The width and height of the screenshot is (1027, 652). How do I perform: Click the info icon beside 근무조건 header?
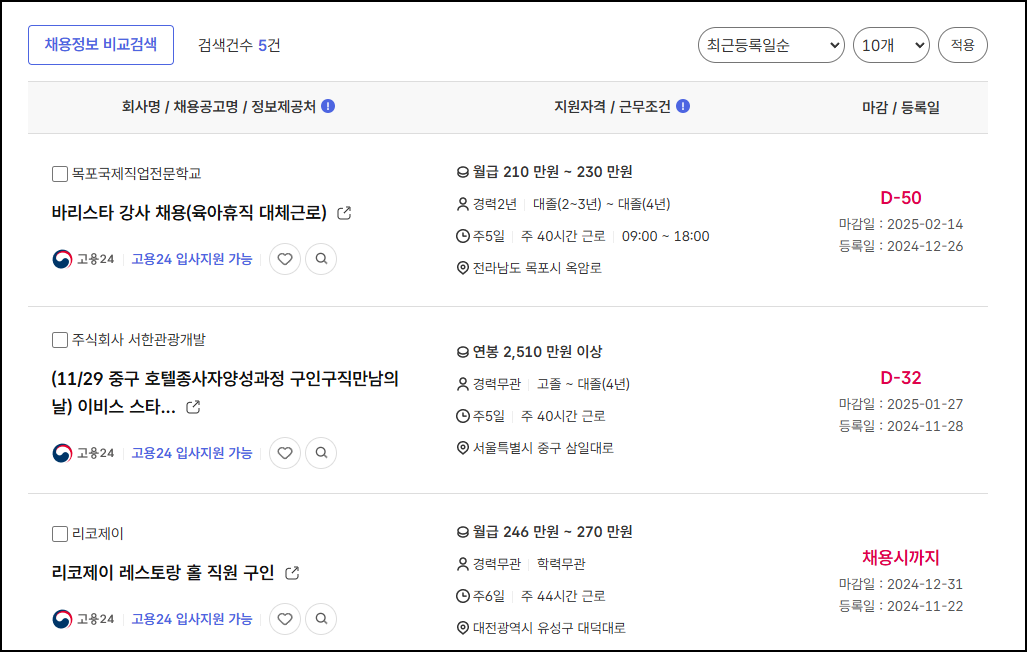682,106
